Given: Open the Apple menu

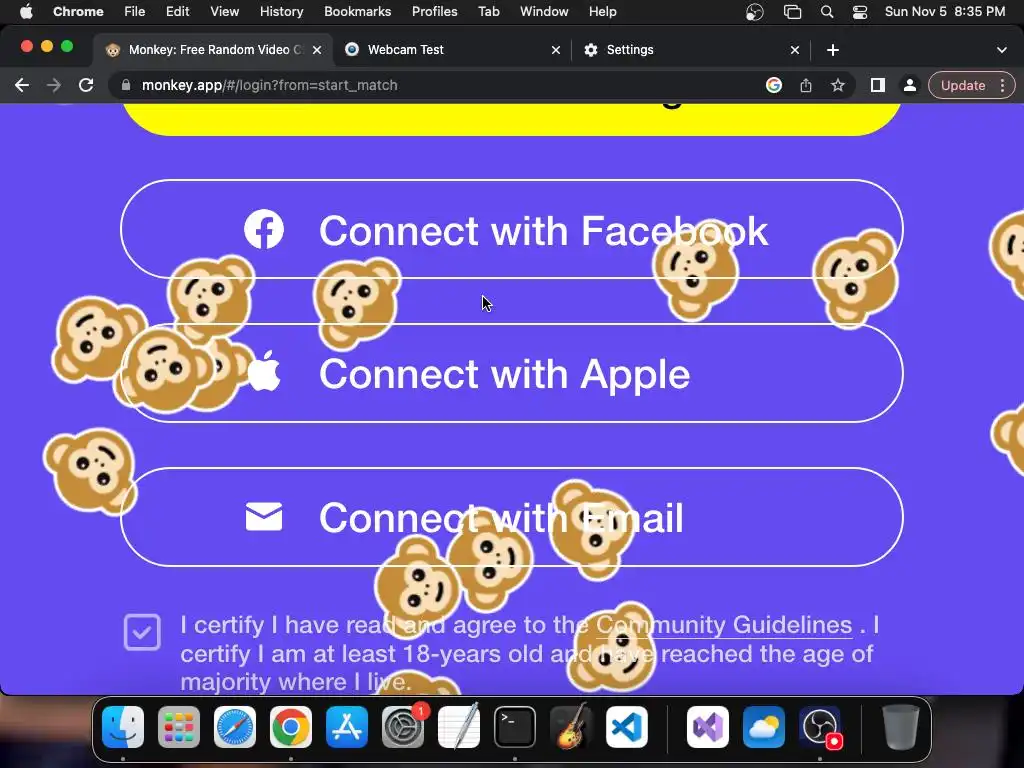Looking at the screenshot, I should click(26, 12).
